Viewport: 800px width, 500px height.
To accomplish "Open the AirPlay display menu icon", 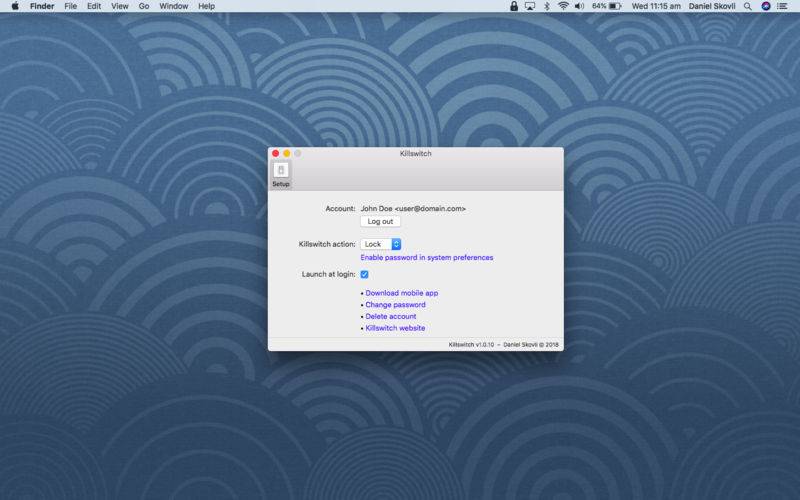I will pos(530,6).
